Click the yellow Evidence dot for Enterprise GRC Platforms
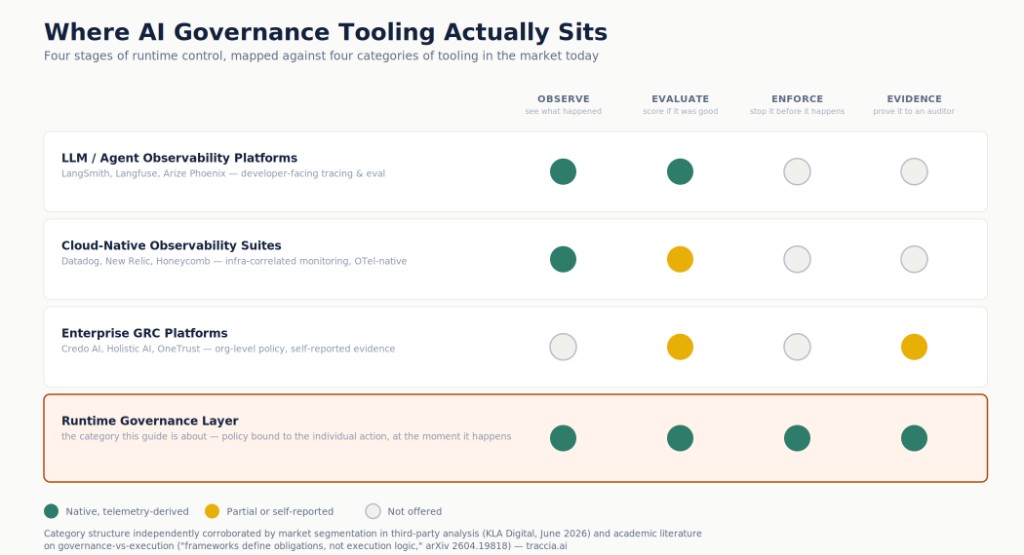 (x=914, y=347)
